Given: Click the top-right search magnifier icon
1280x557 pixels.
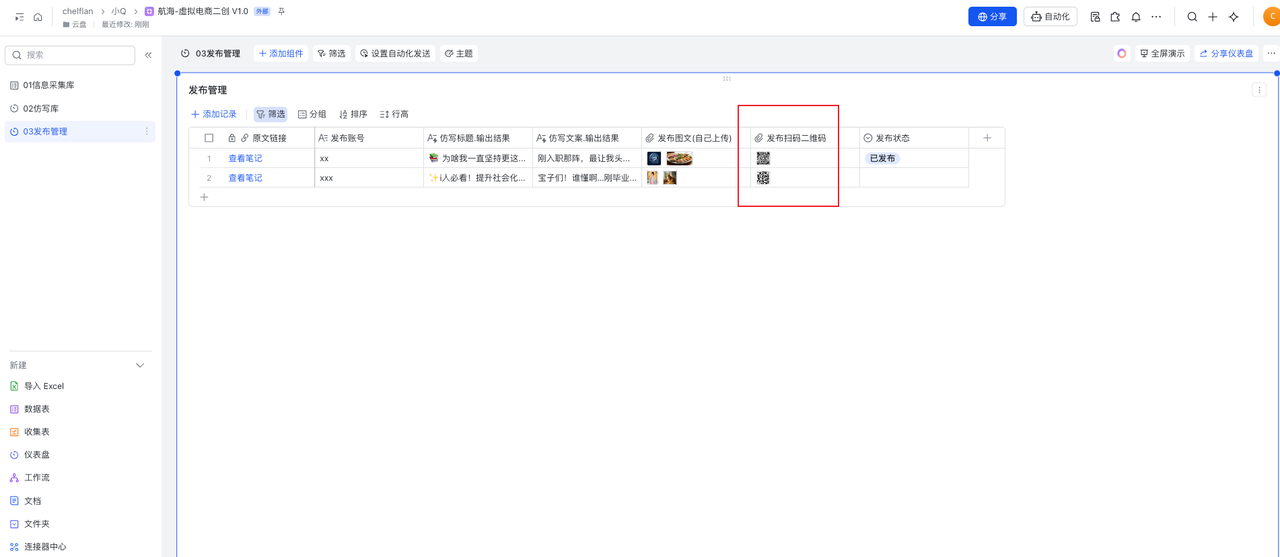Looking at the screenshot, I should [1192, 17].
